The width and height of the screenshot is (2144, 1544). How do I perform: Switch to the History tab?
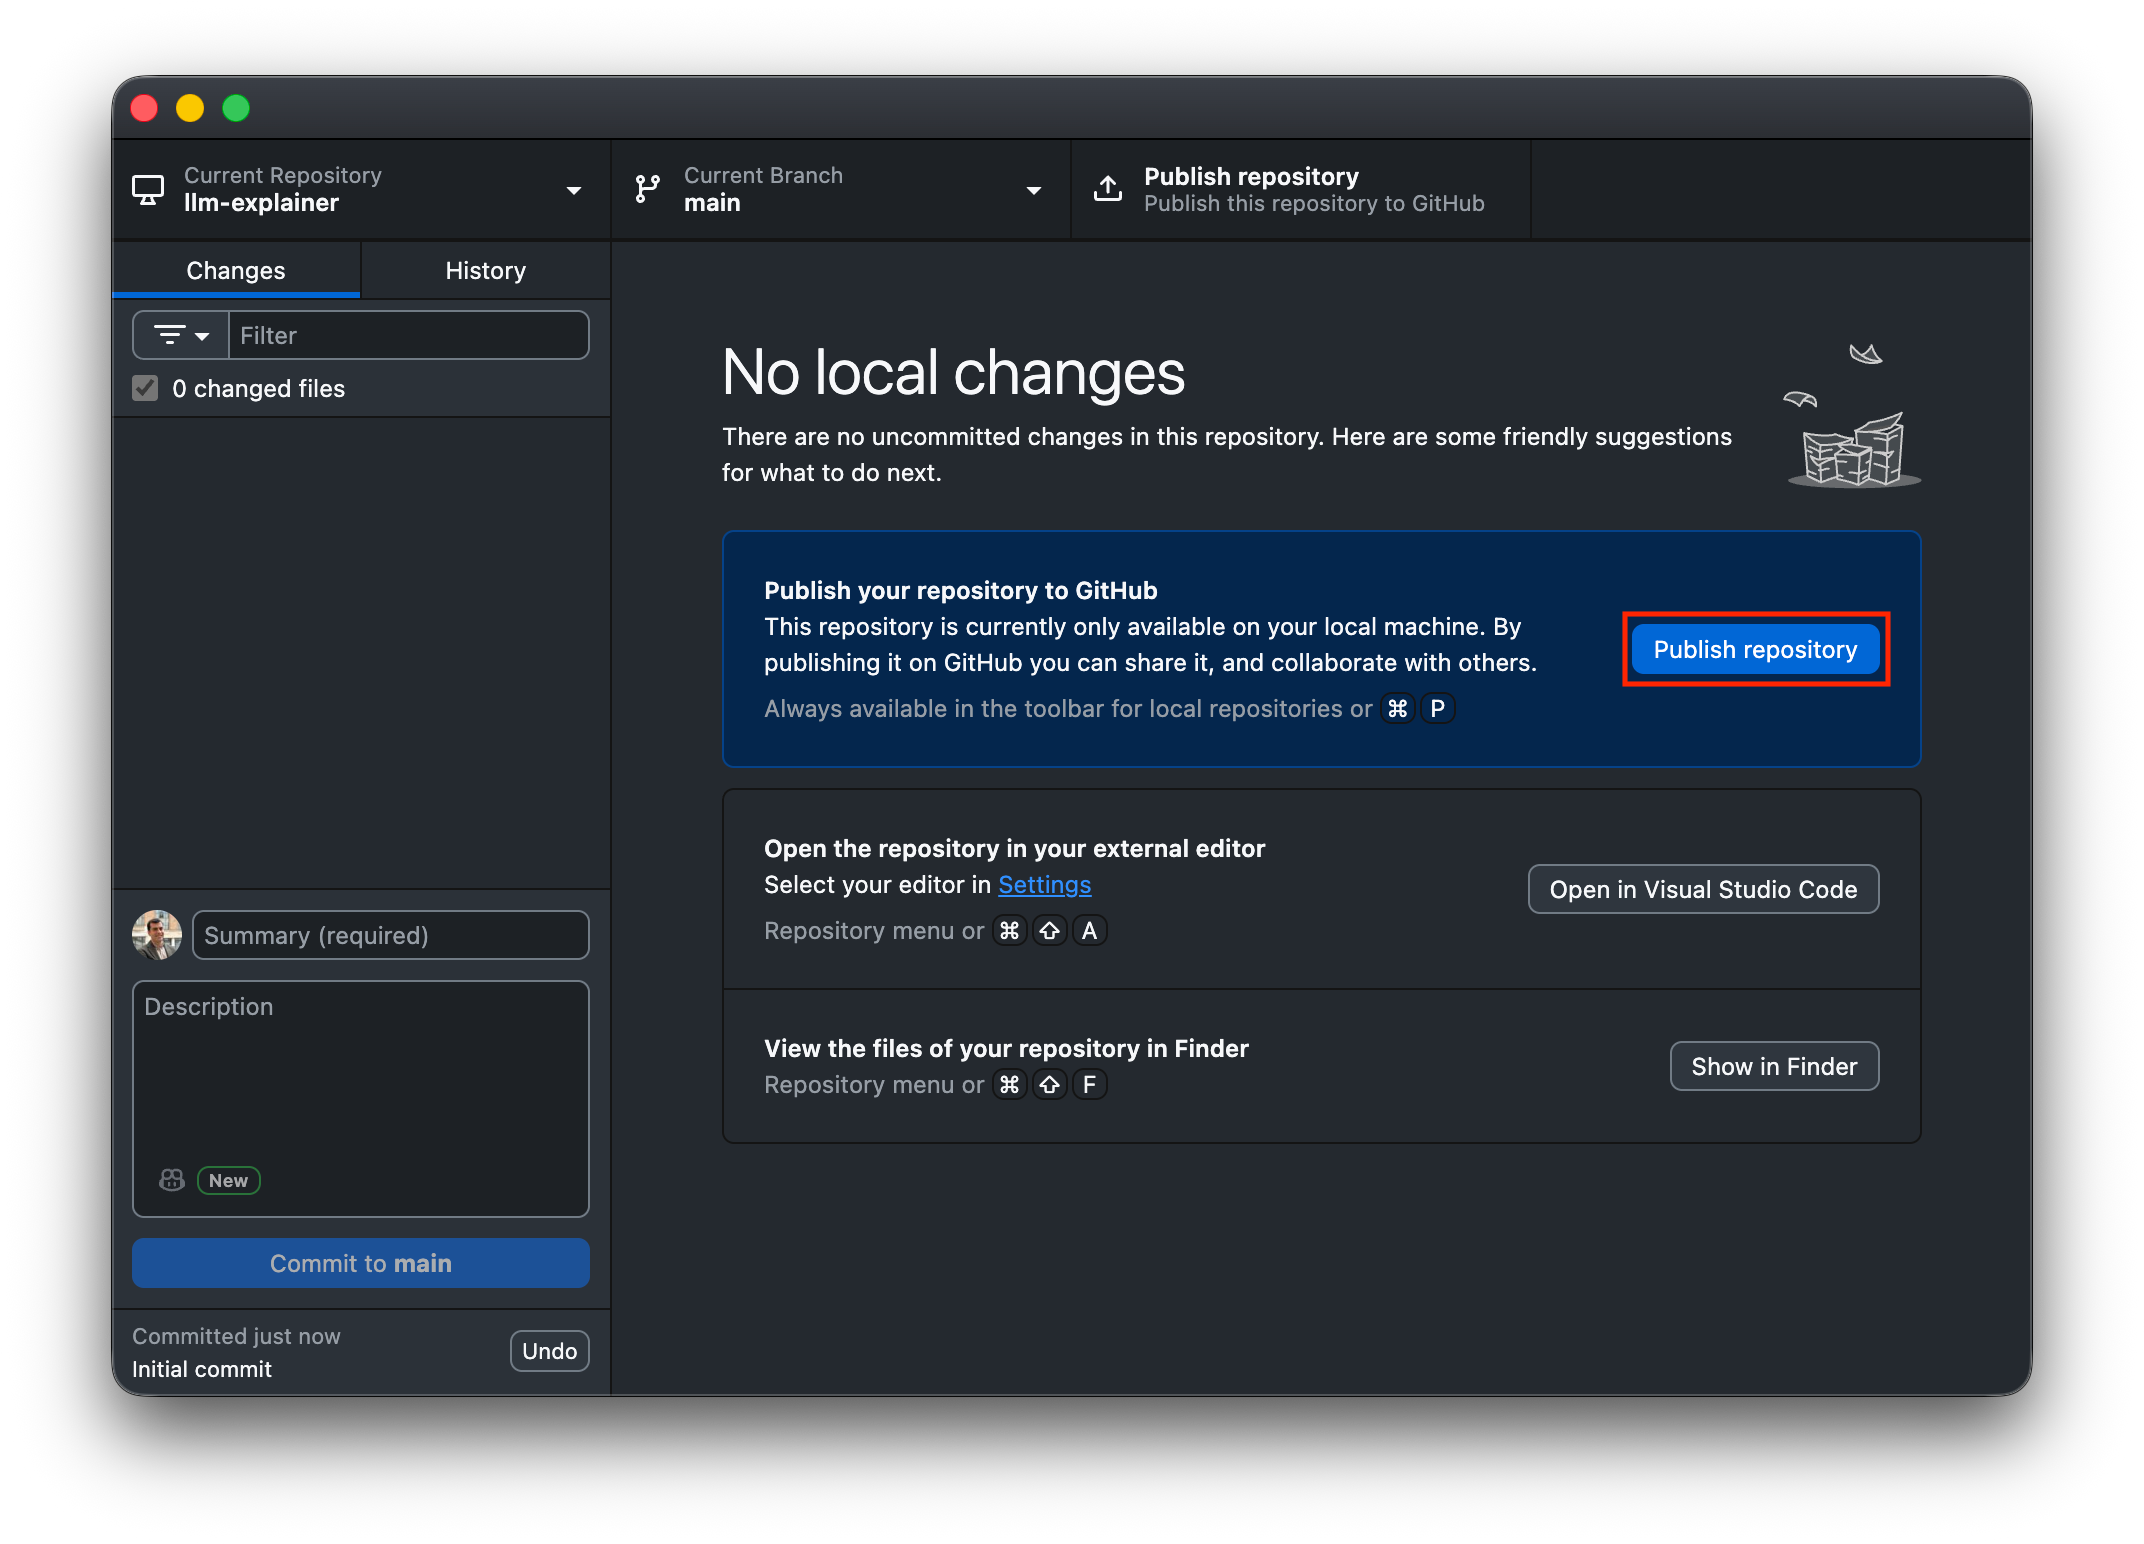[x=485, y=270]
